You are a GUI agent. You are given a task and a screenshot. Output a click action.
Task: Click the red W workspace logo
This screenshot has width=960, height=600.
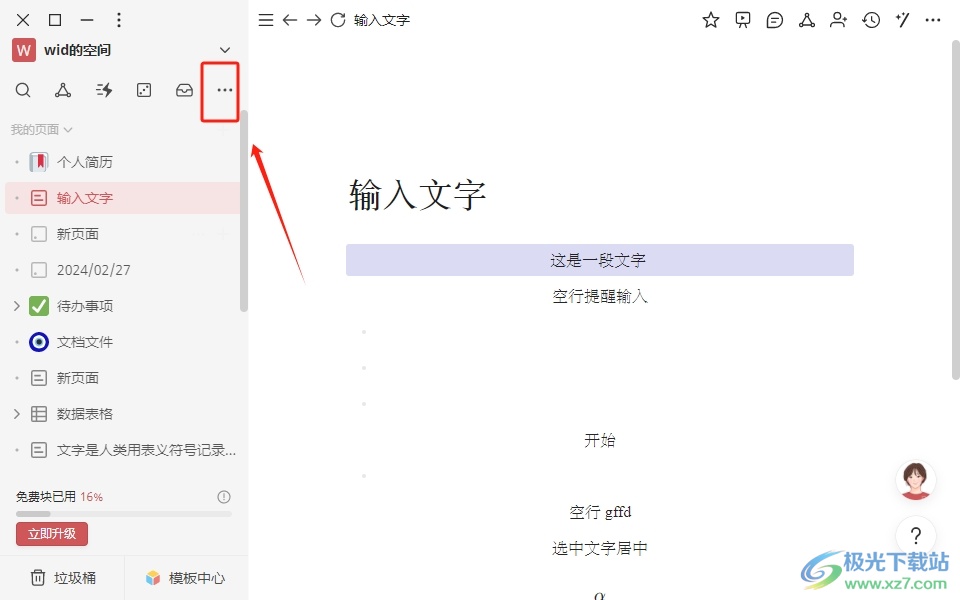pyautogui.click(x=23, y=50)
